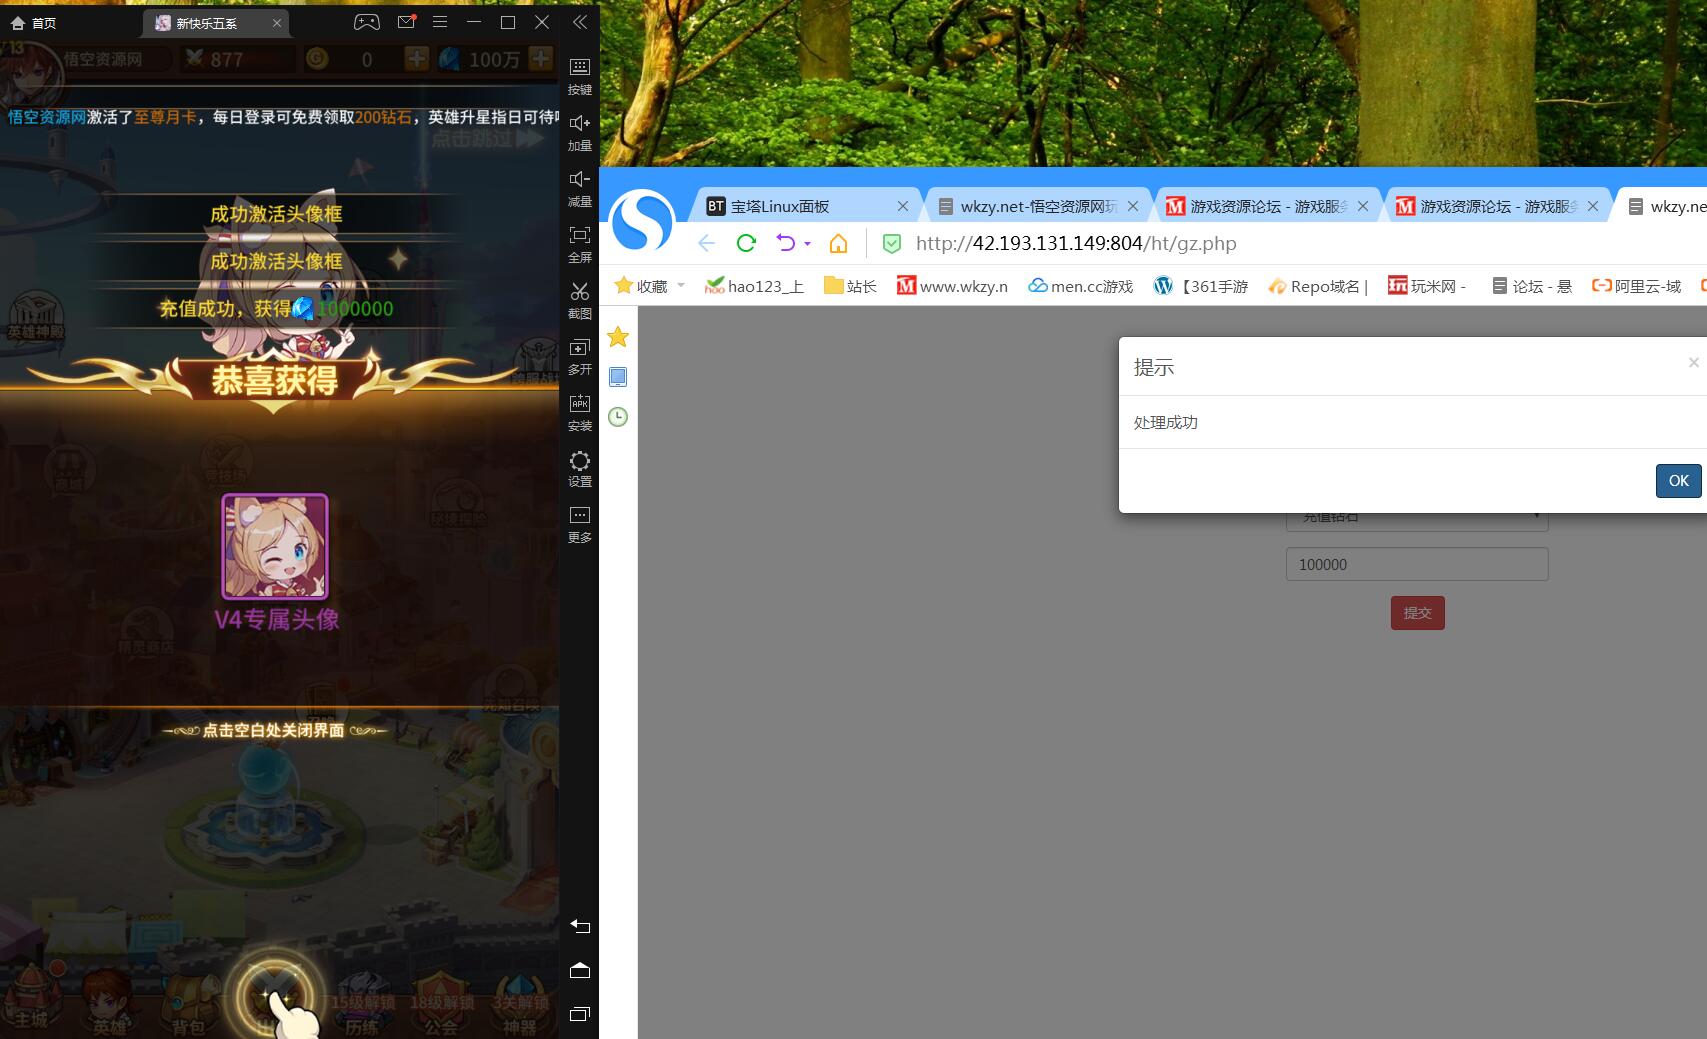Open the APK install icon
The image size is (1707, 1039).
point(580,404)
